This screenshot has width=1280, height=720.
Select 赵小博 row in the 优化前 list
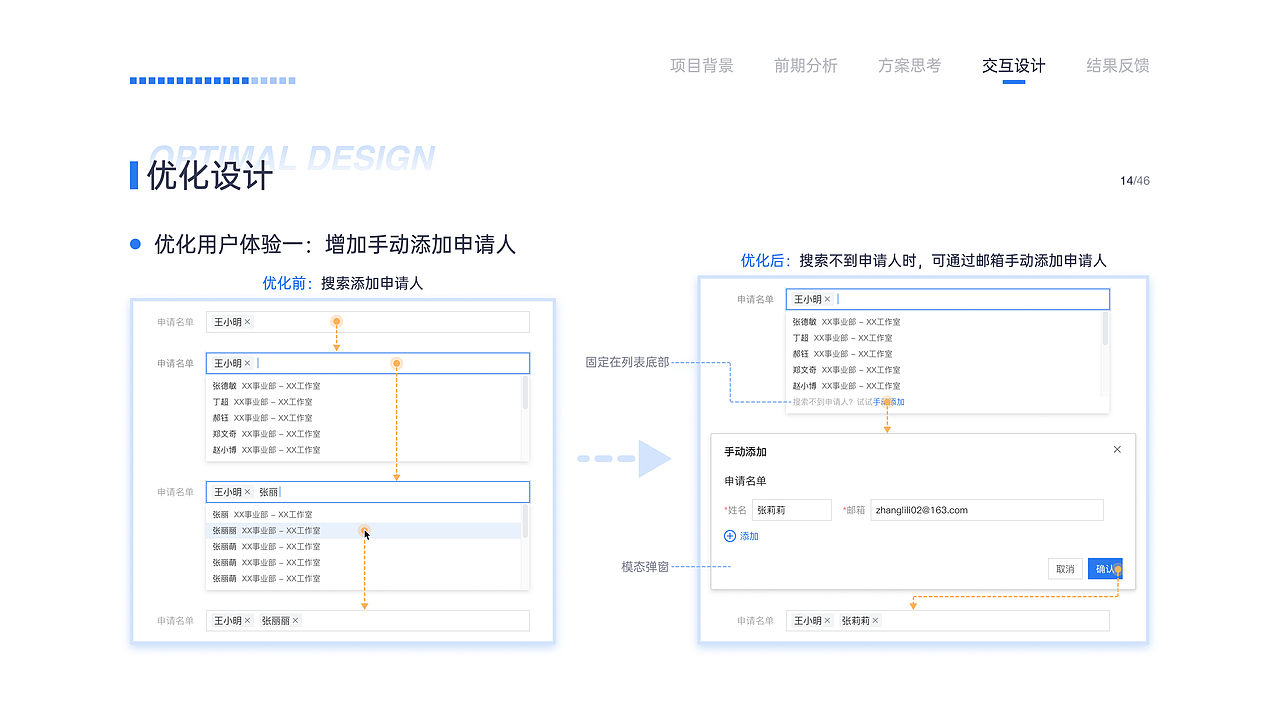pyautogui.click(x=364, y=450)
